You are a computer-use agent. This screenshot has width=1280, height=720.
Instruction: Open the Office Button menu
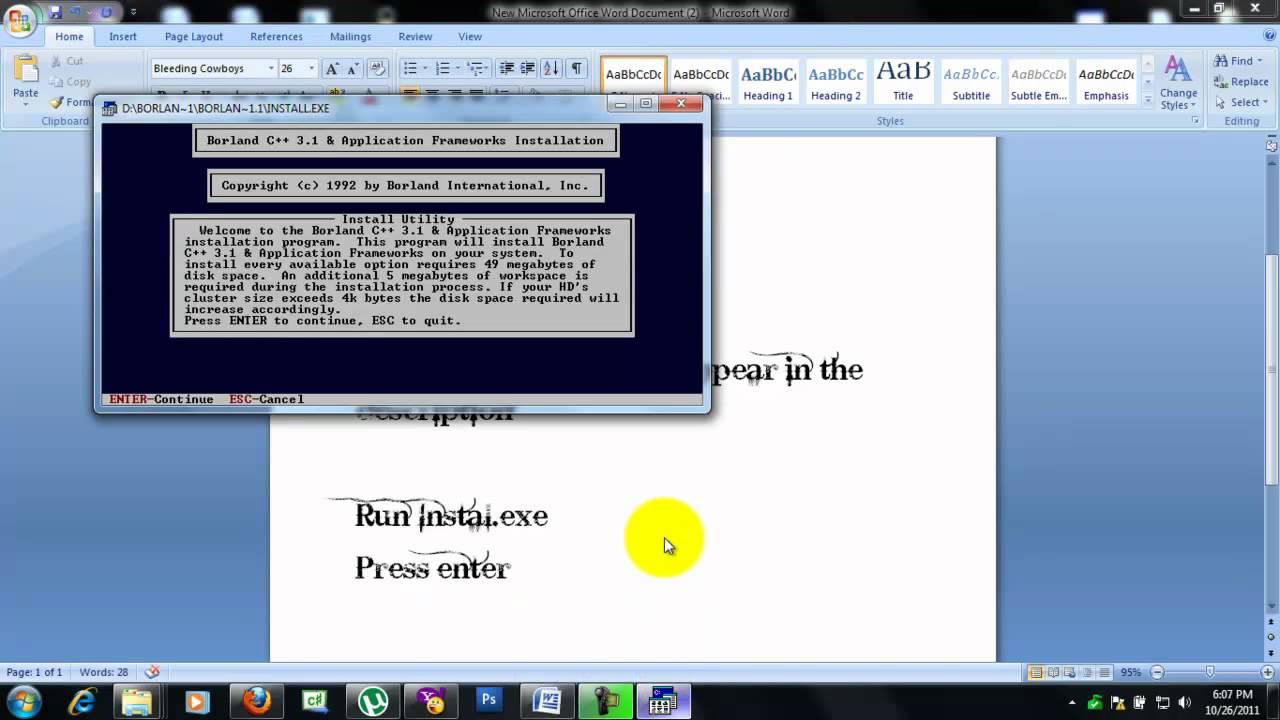pyautogui.click(x=19, y=20)
